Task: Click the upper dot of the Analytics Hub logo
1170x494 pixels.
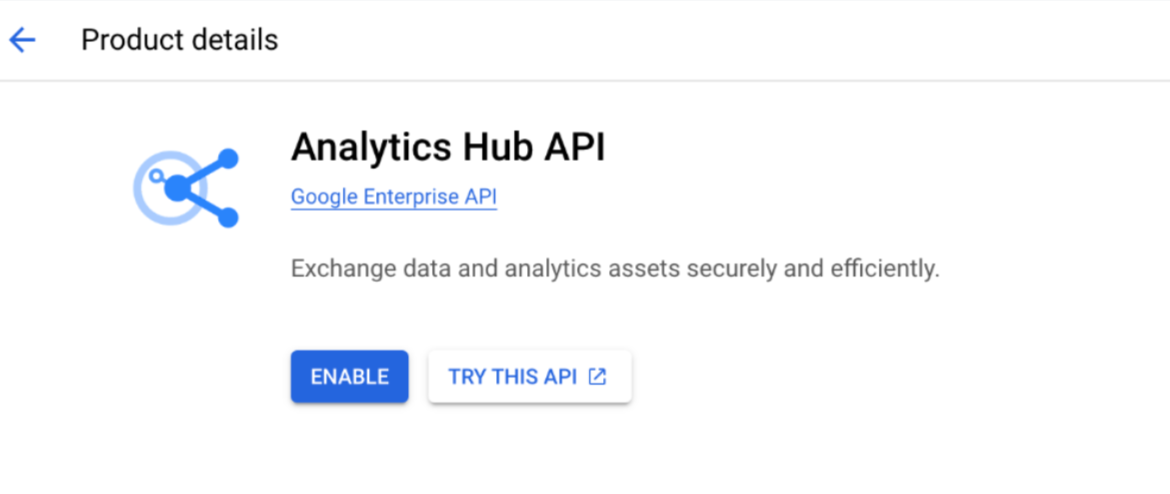Action: 228,158
